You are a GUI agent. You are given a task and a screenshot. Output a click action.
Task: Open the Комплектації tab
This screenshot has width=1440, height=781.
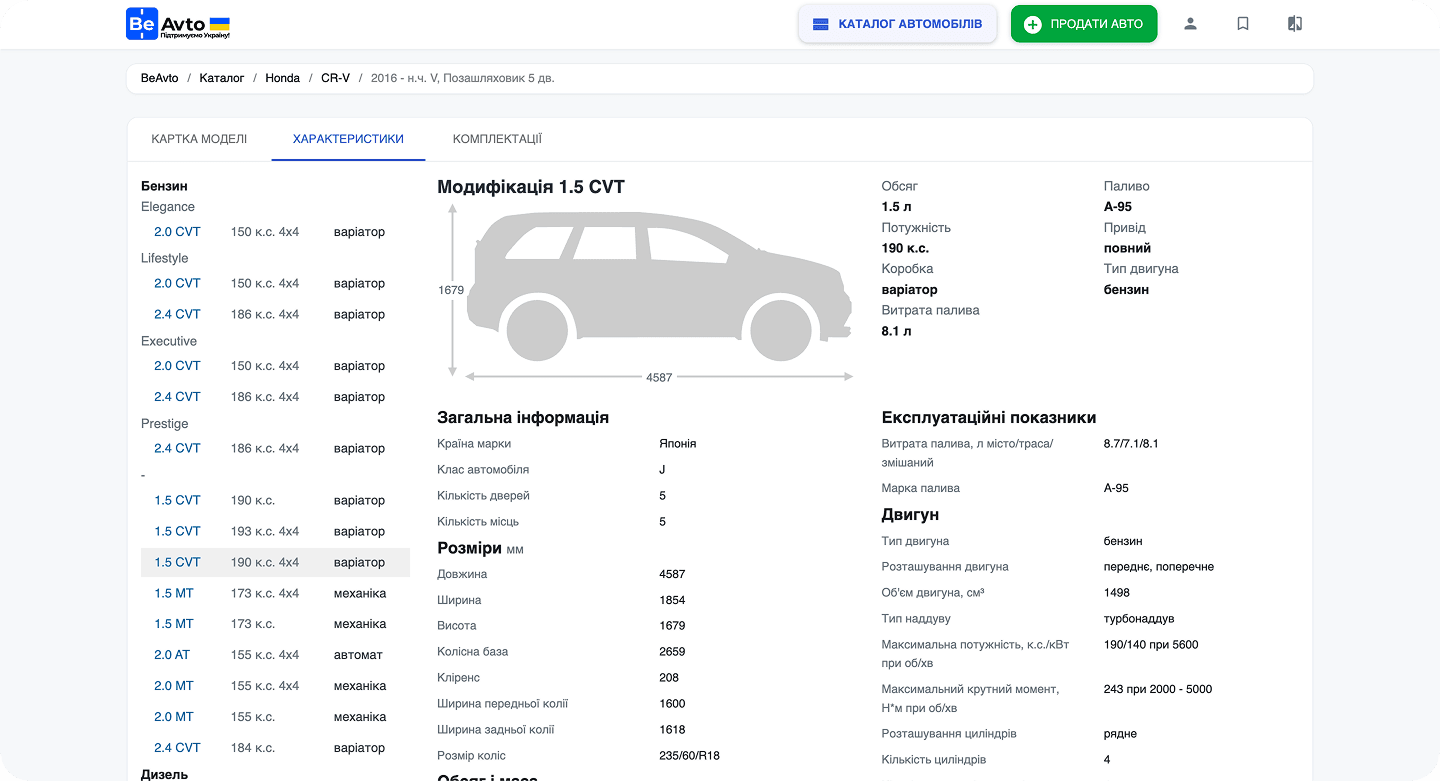(x=497, y=139)
